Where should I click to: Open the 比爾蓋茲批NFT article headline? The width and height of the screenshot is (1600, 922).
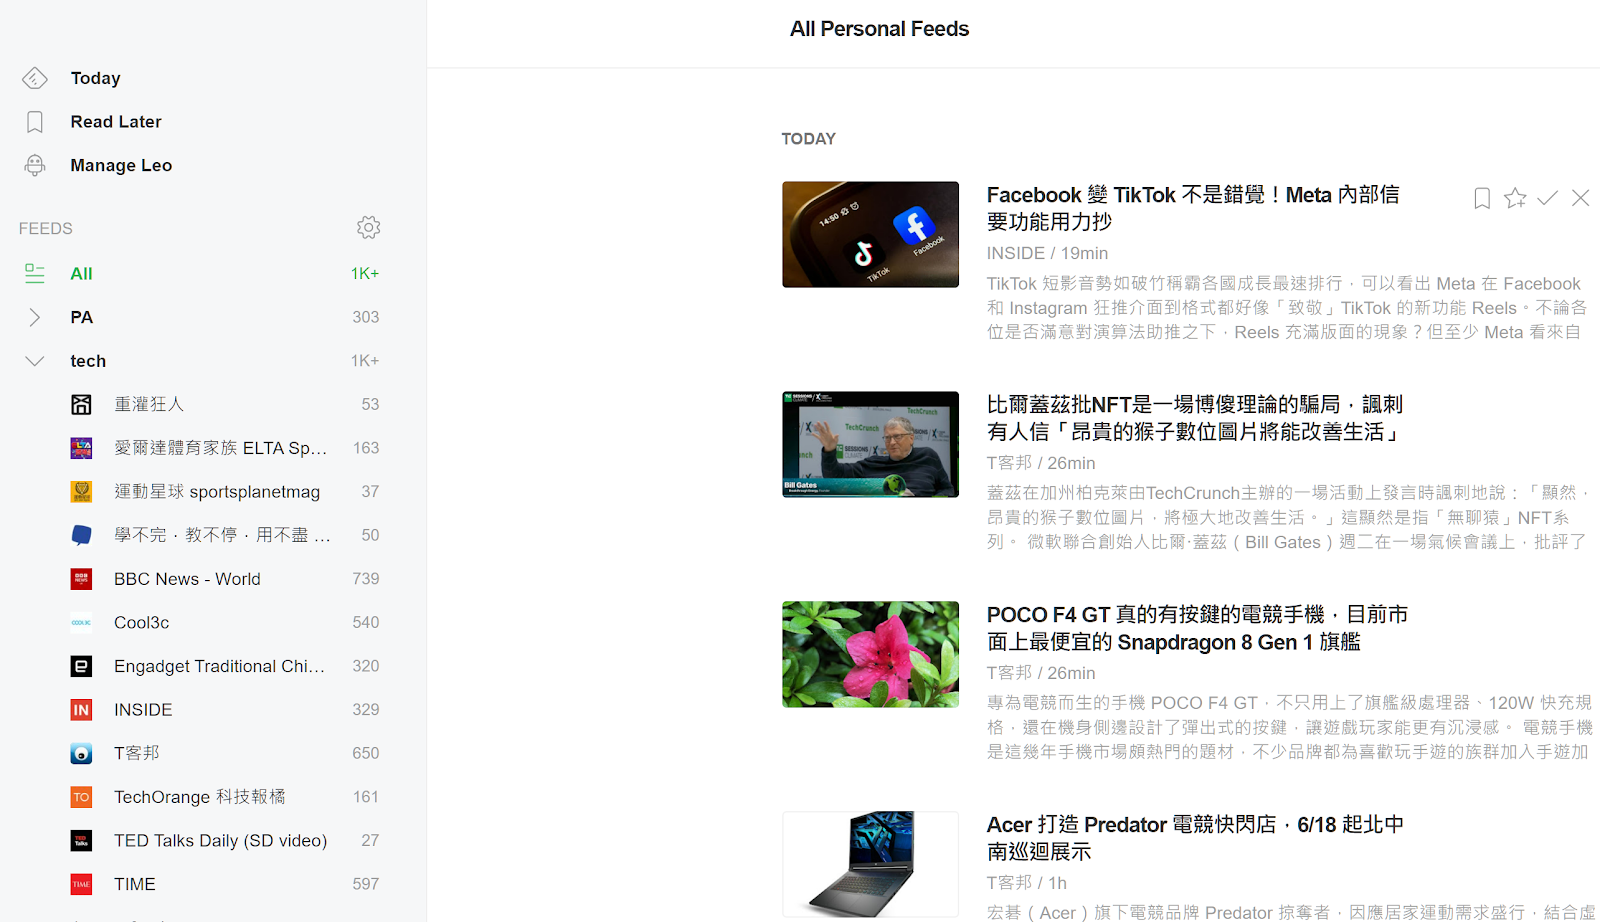point(1195,418)
